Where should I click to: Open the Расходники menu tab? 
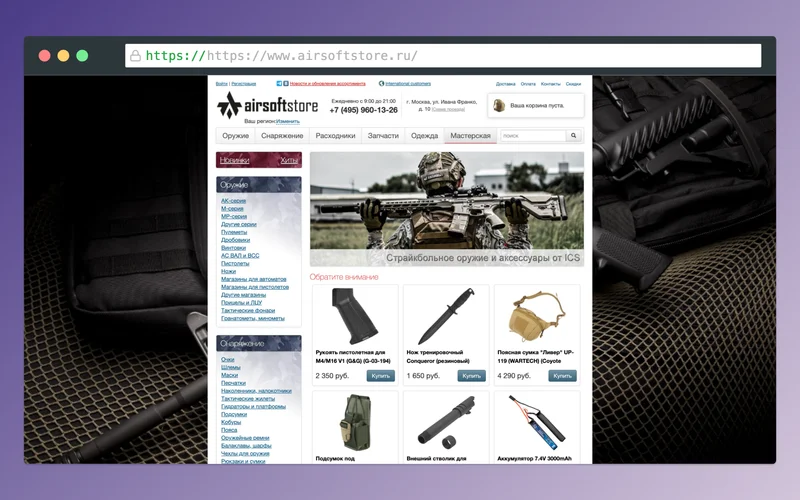coord(335,136)
